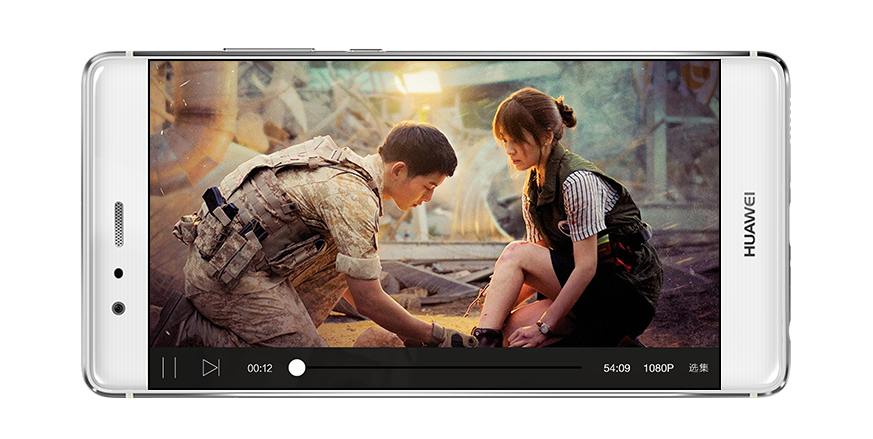
Task: Tap the front camera lens
Action: (119, 308)
